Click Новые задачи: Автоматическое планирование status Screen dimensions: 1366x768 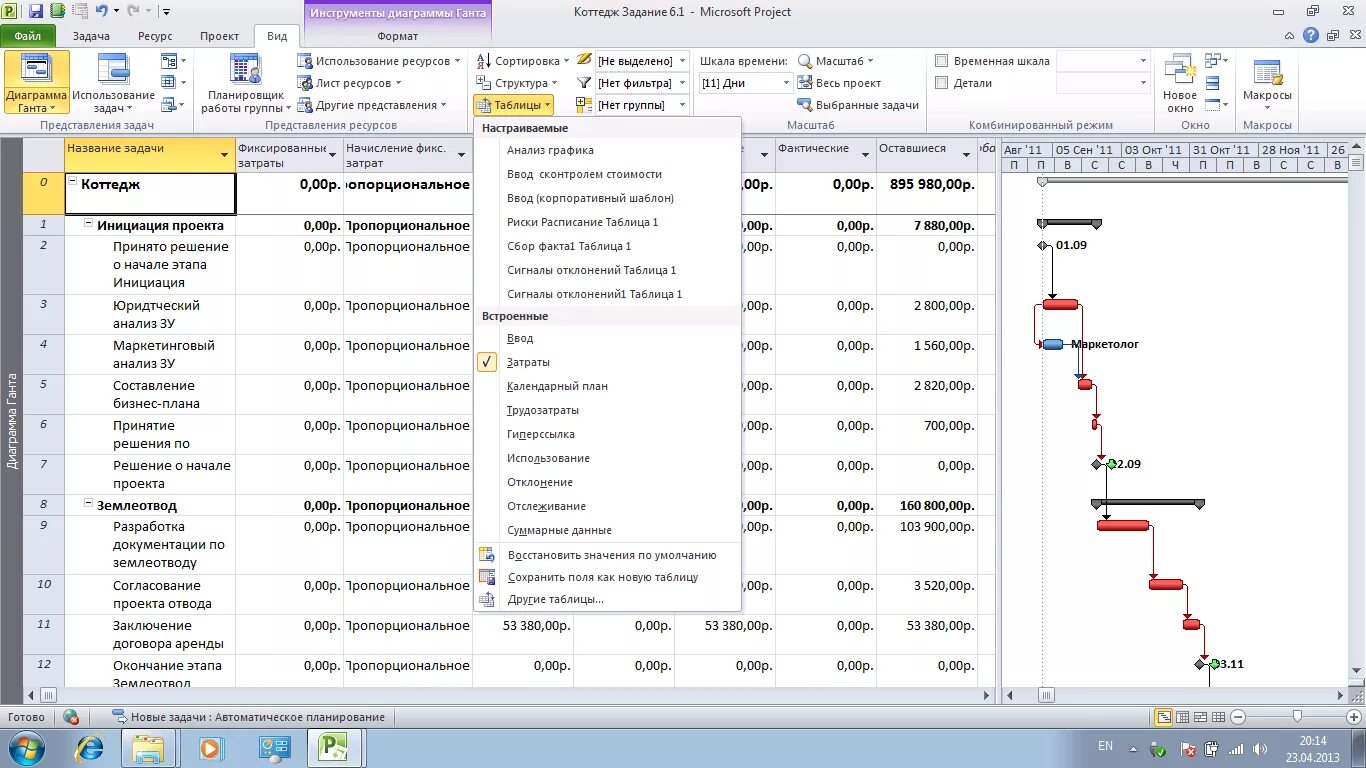pyautogui.click(x=248, y=717)
